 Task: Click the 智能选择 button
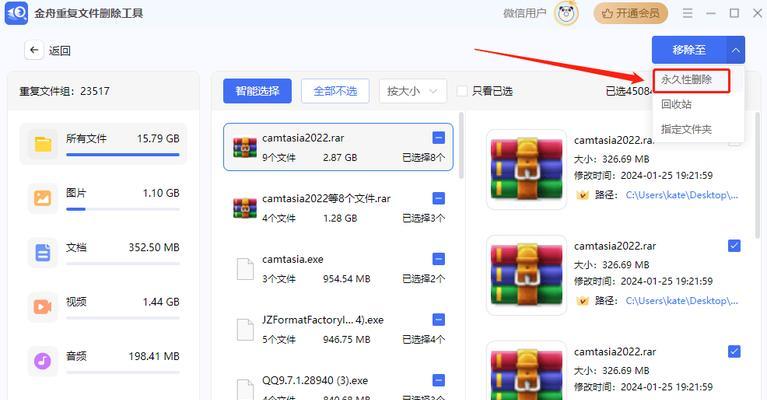(x=257, y=91)
